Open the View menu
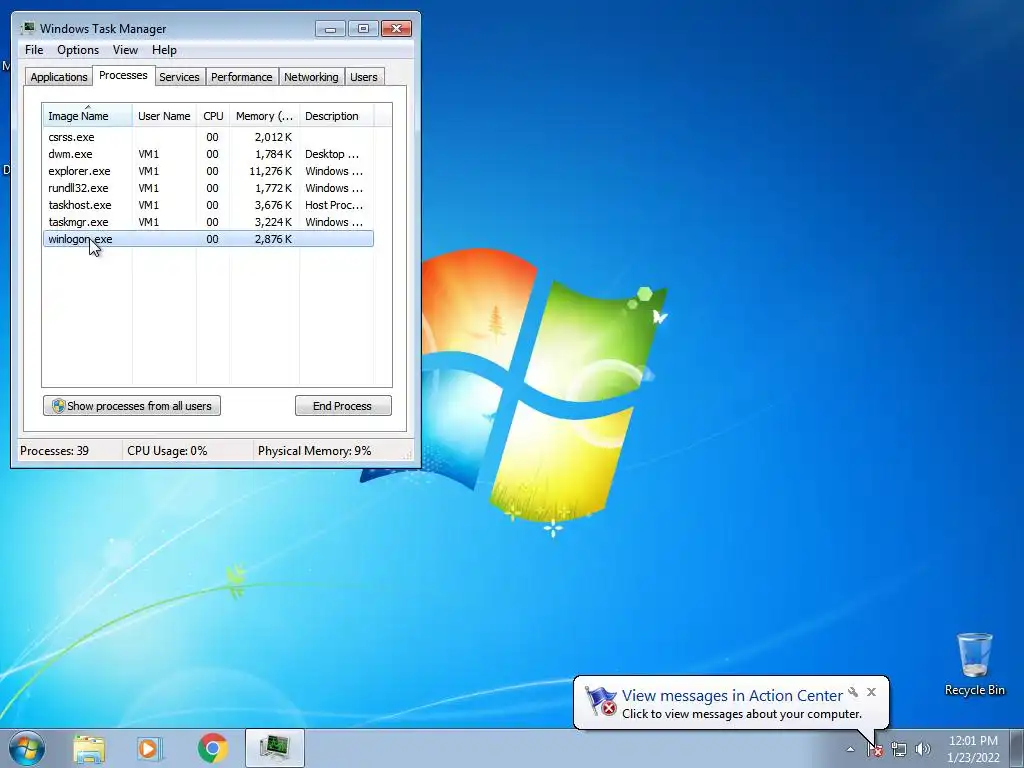Image resolution: width=1024 pixels, height=768 pixels. click(x=125, y=50)
